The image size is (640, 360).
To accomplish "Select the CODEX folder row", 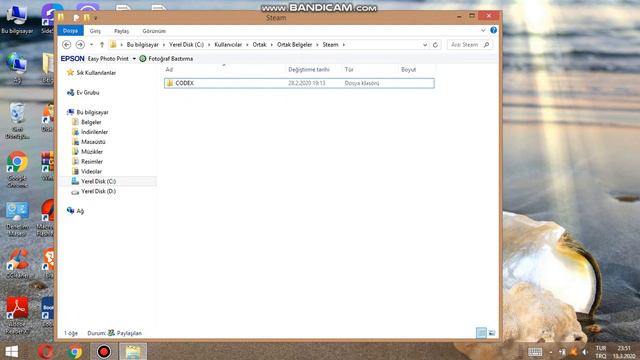I will [299, 83].
